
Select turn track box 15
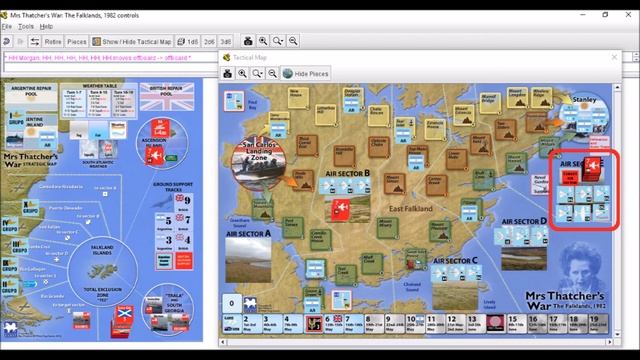516,323
